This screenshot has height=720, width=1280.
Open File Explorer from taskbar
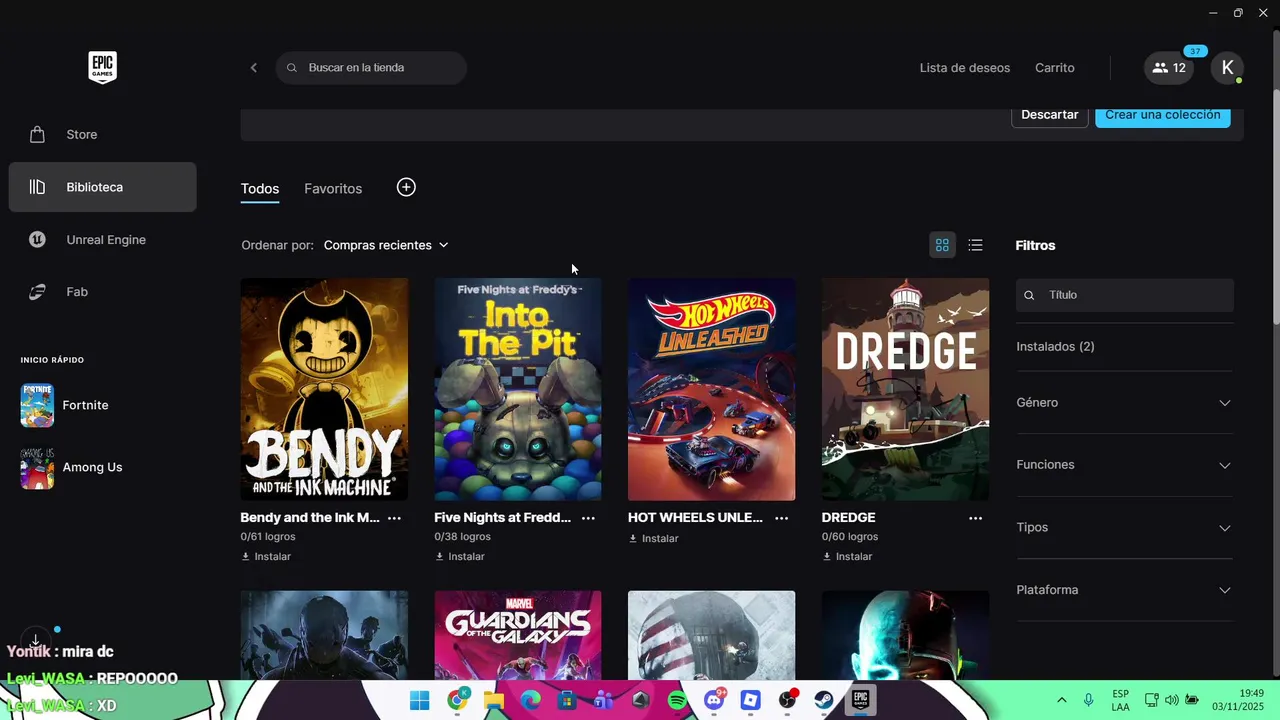494,701
